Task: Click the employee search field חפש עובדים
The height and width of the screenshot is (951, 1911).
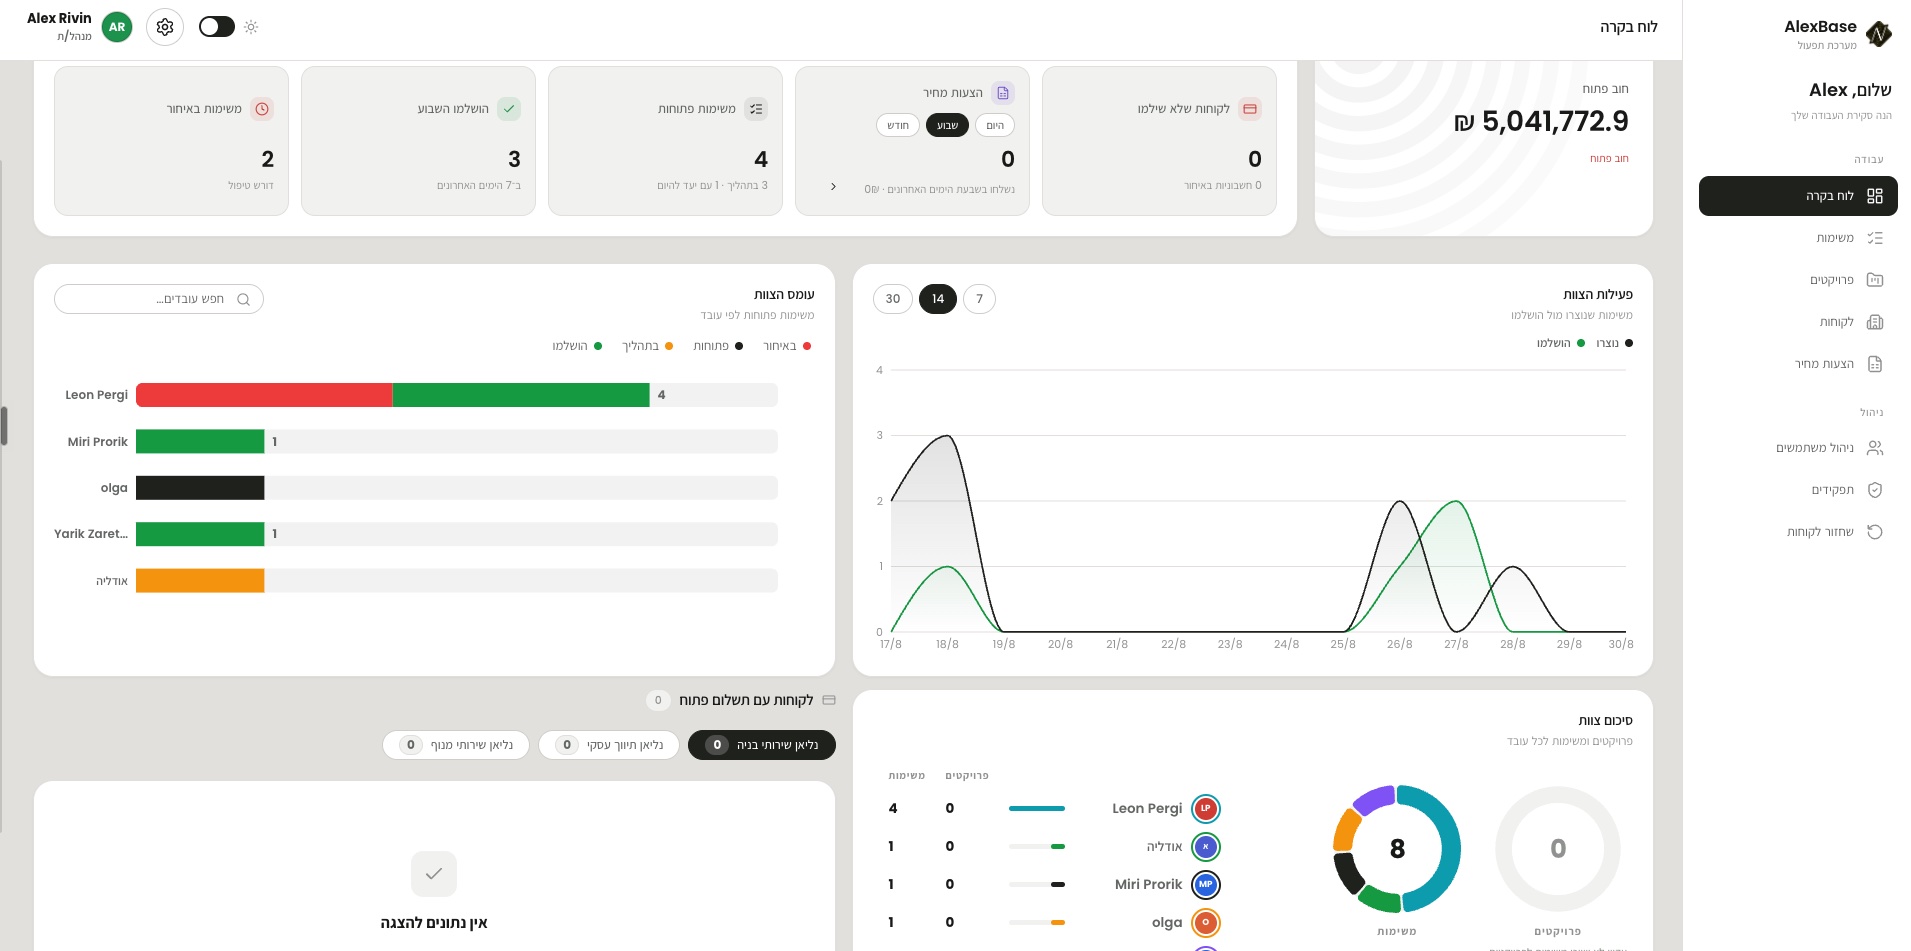Action: [159, 299]
